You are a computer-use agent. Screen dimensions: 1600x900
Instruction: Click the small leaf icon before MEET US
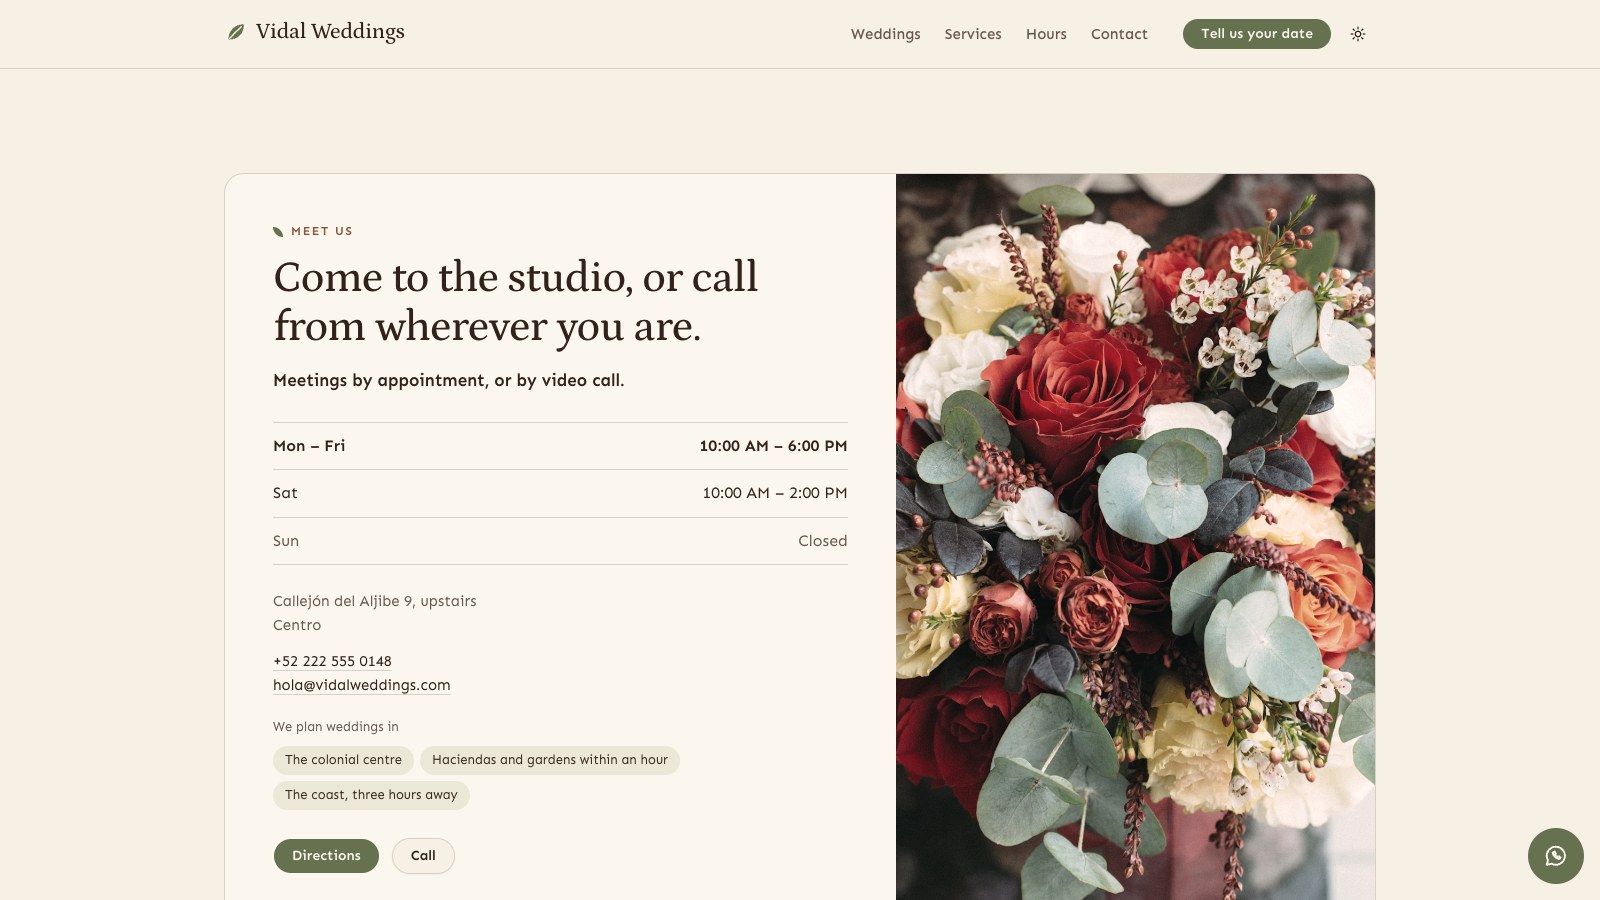tap(278, 232)
